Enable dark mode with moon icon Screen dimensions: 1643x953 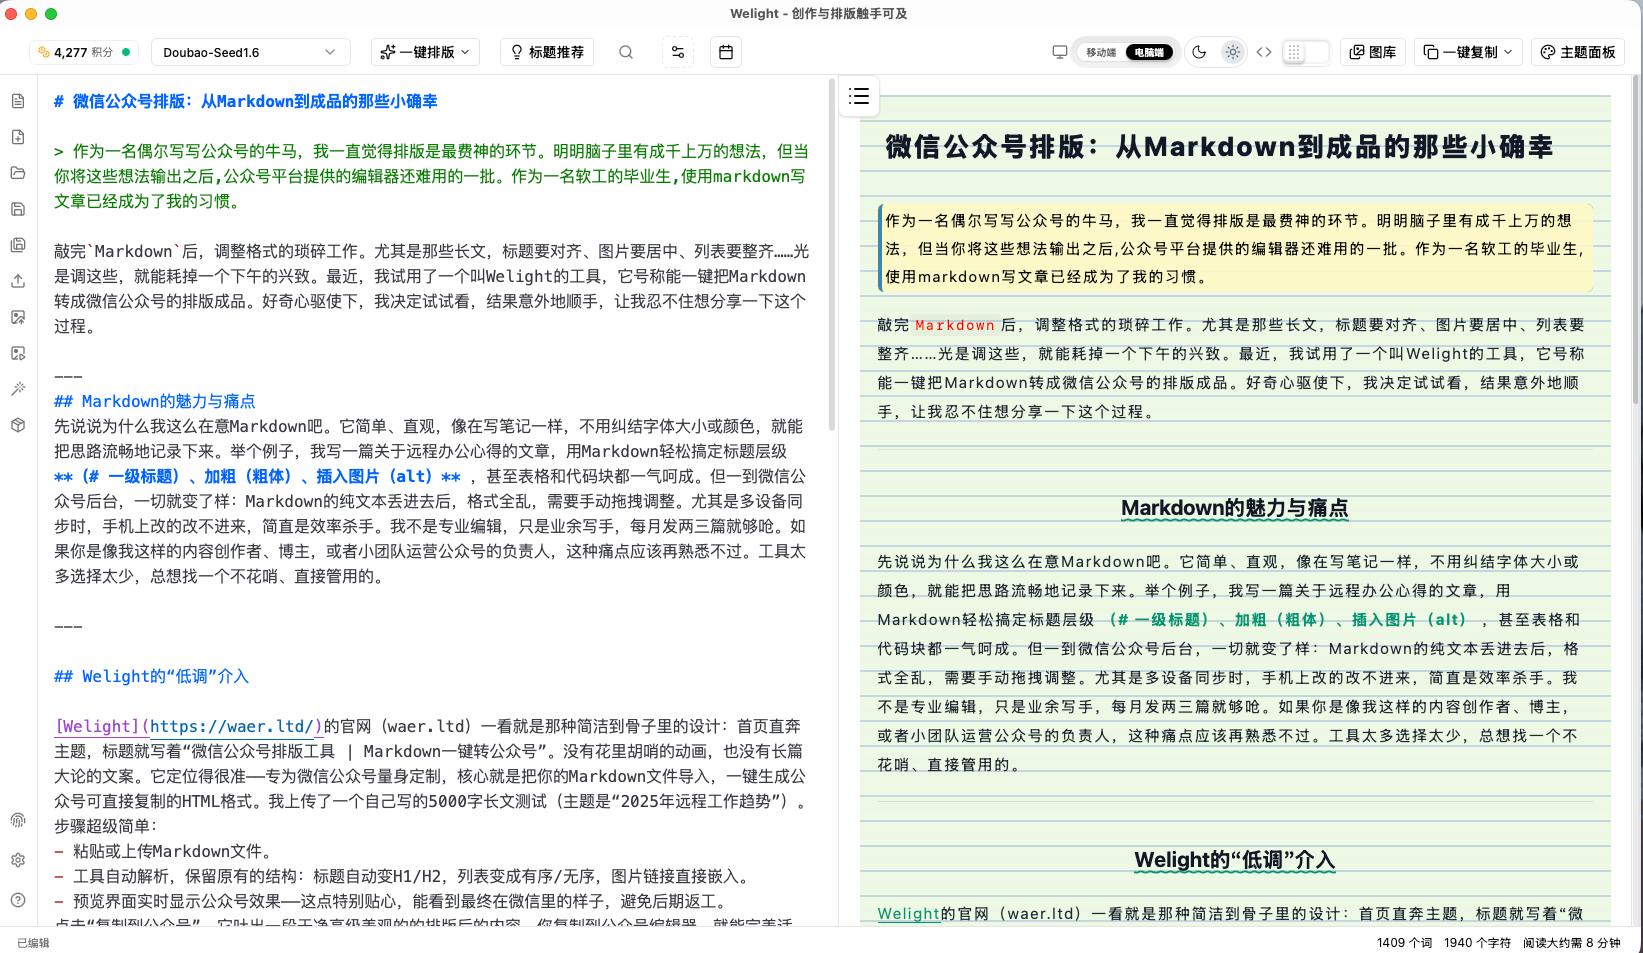pos(1199,52)
